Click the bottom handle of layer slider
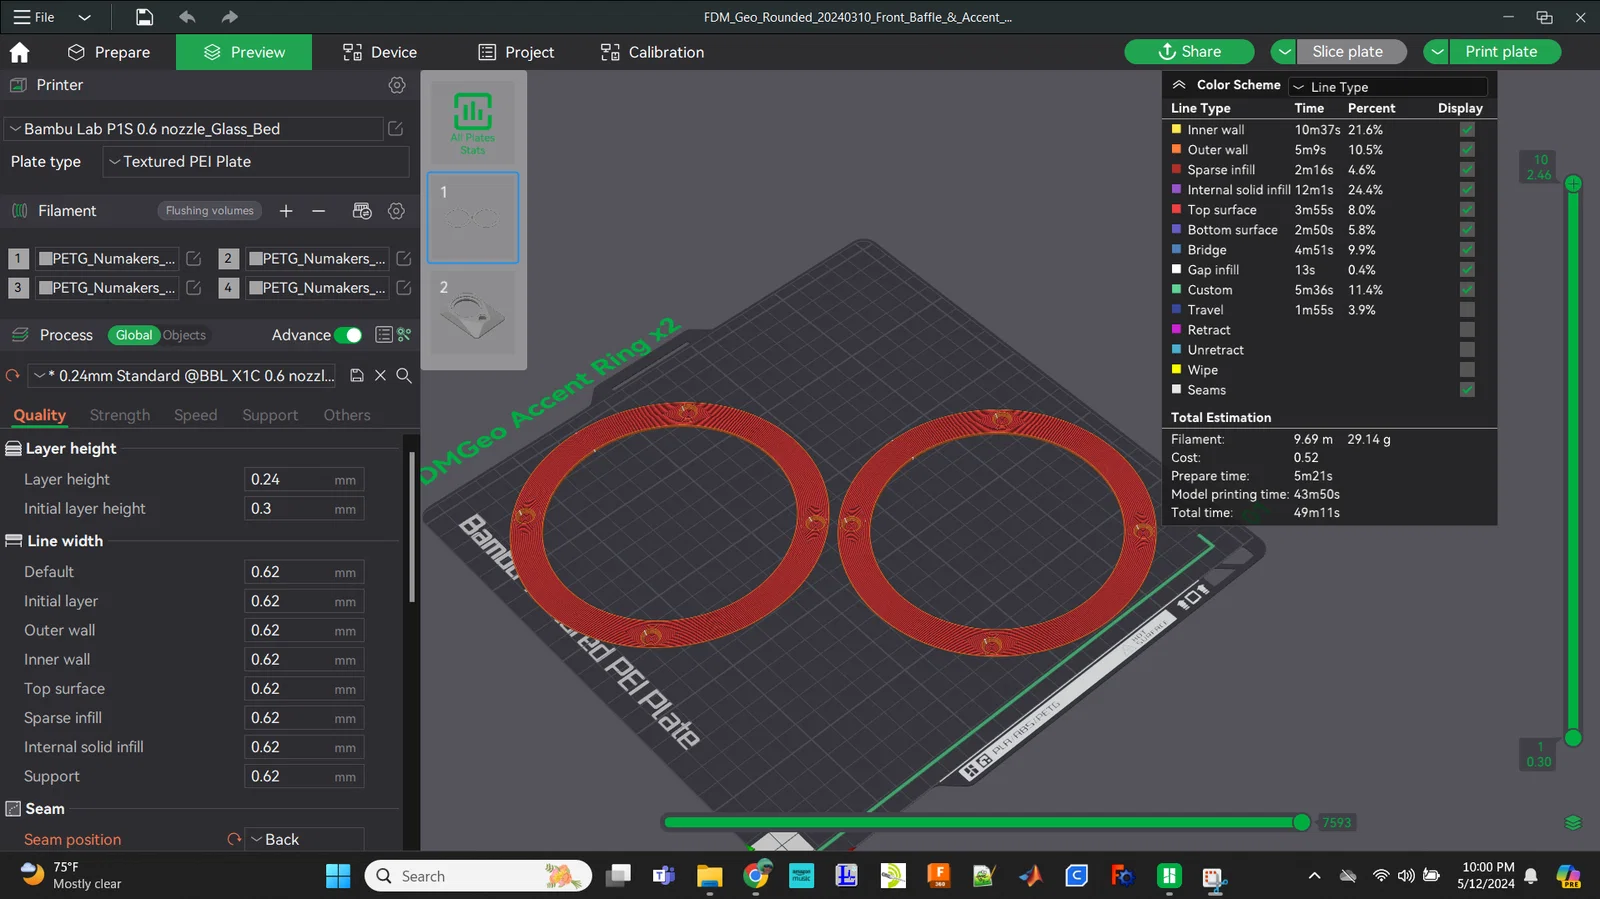The image size is (1600, 899). pyautogui.click(x=1573, y=738)
